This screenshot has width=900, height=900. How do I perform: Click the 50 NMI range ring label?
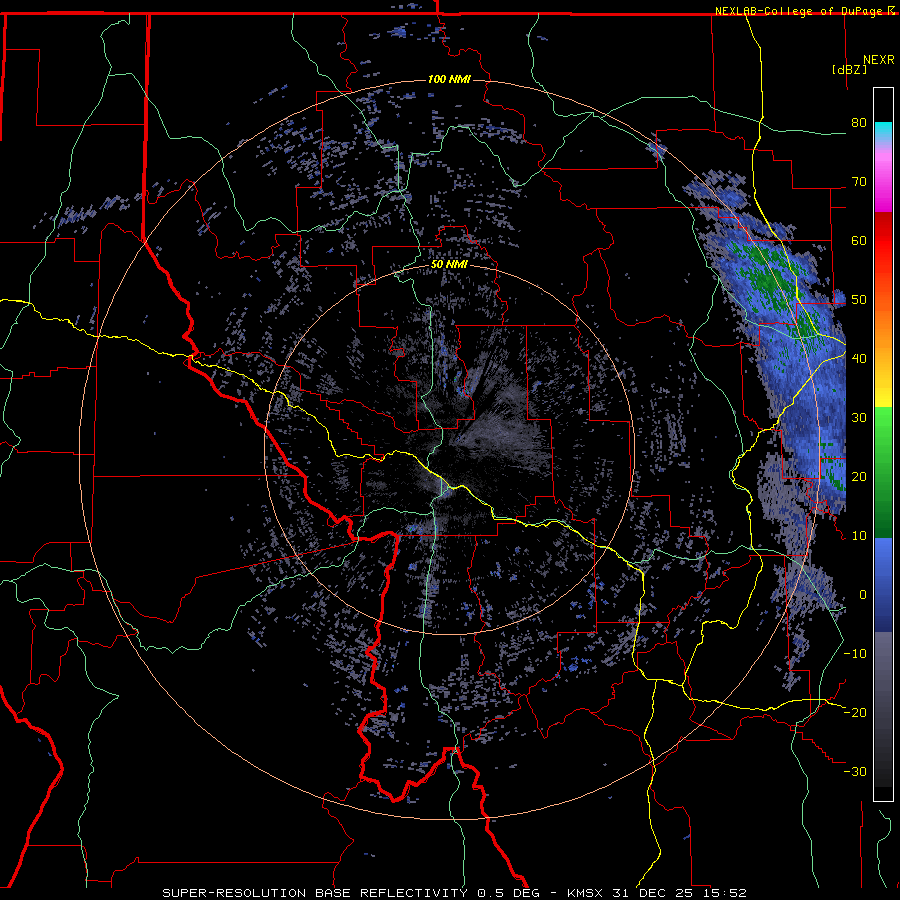tap(449, 265)
